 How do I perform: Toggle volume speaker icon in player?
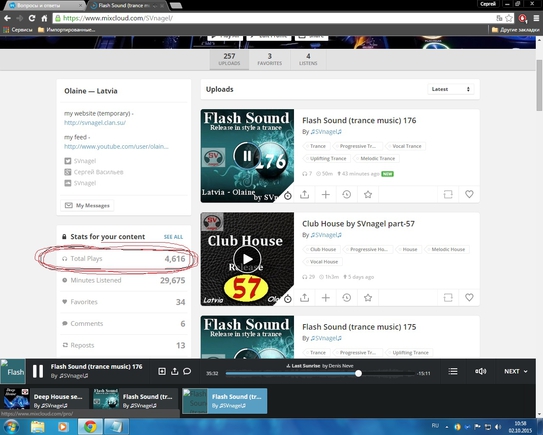(x=481, y=371)
